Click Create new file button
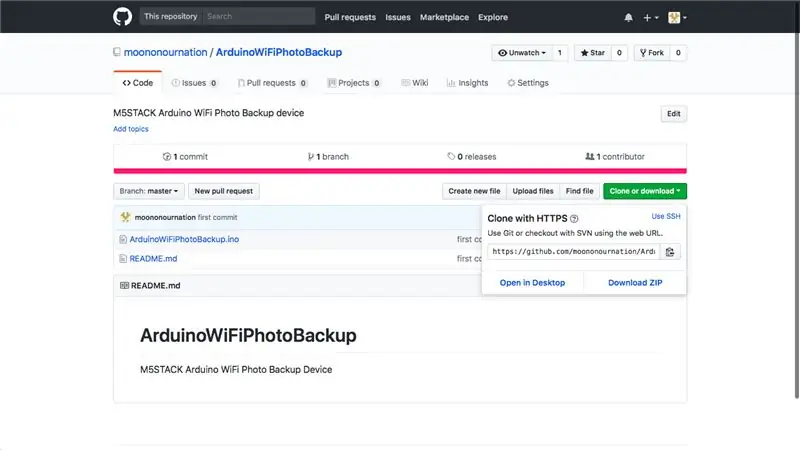The width and height of the screenshot is (800, 450). coord(474,191)
